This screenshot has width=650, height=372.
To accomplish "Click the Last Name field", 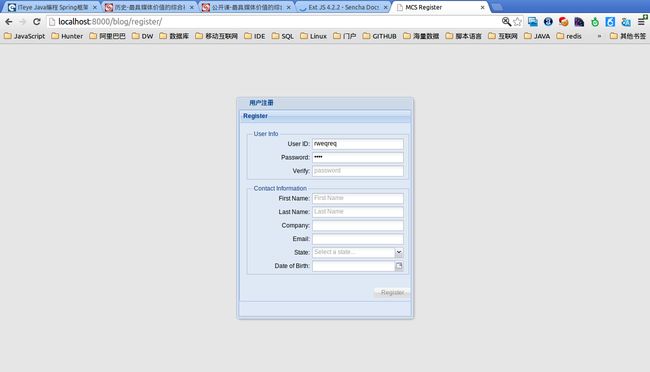I will [x=358, y=212].
